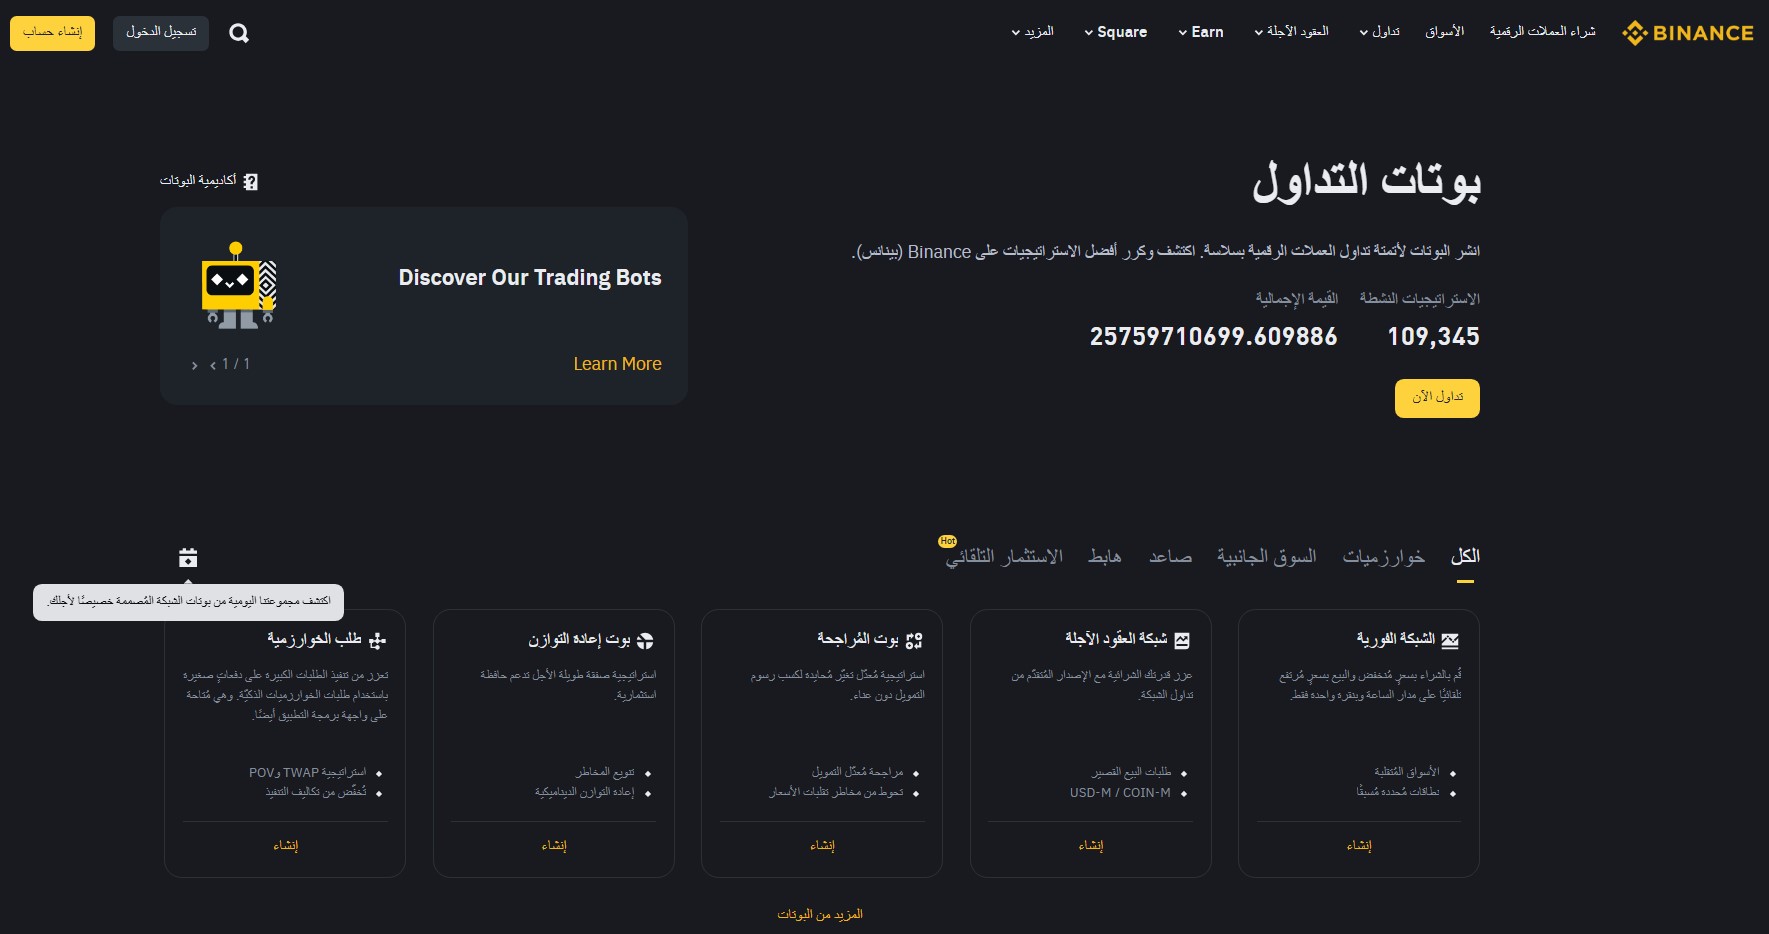Click the TWAP و POV strategy text
1769x934 pixels.
pyautogui.click(x=308, y=773)
